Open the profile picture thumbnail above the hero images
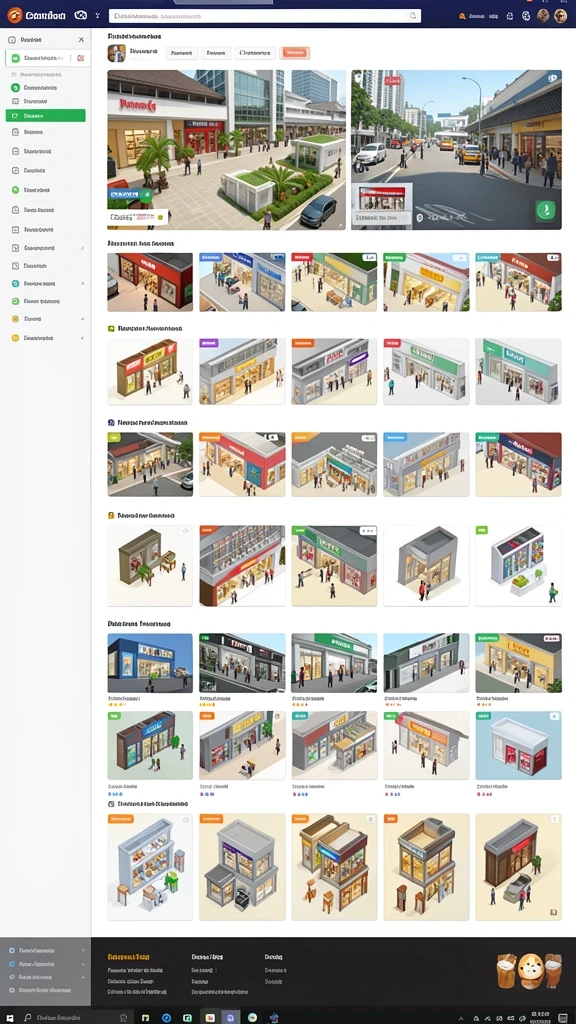This screenshot has height=1024, width=576. [x=116, y=53]
